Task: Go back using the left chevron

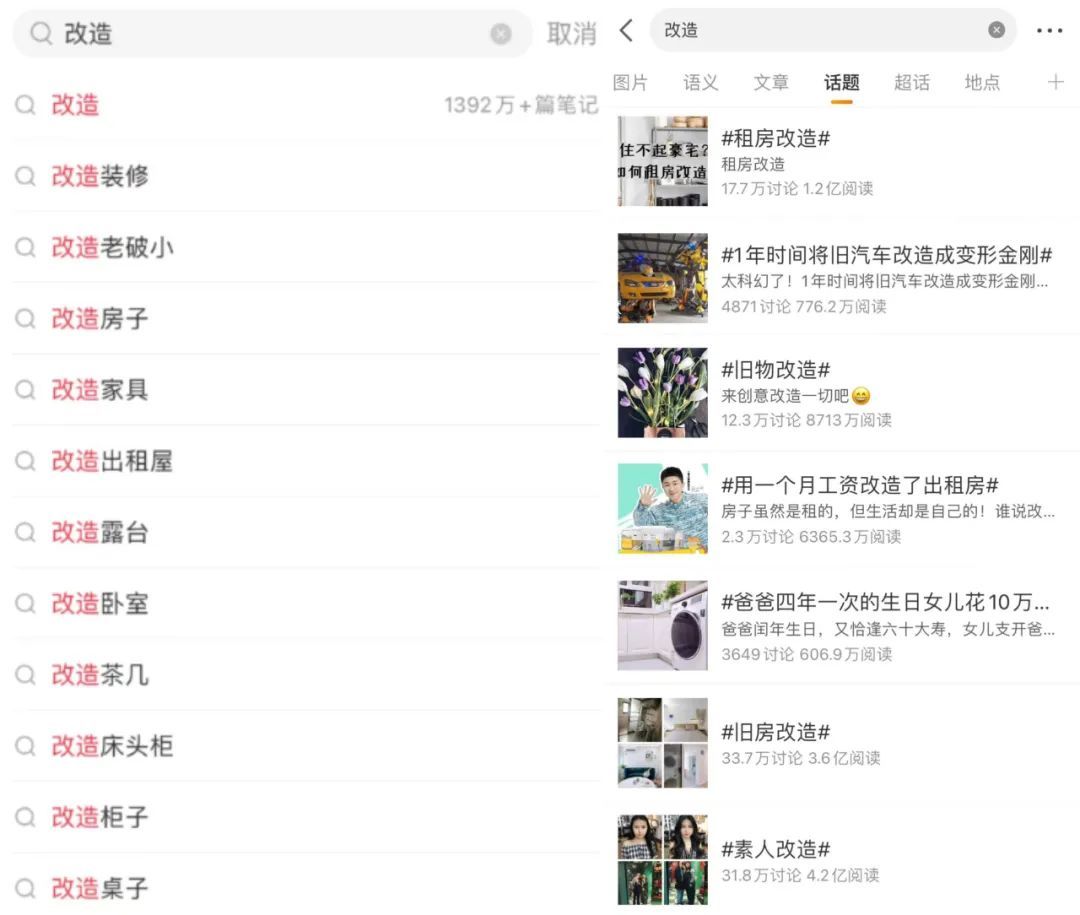Action: coord(627,30)
